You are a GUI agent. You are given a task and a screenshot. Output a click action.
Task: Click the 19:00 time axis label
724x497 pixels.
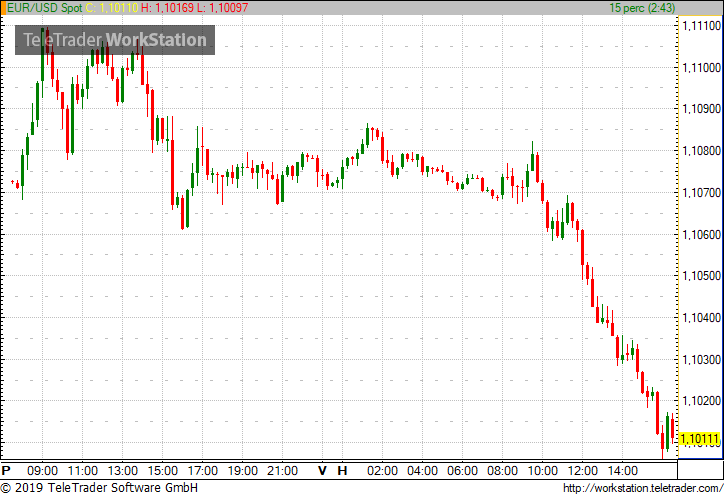coord(242,471)
